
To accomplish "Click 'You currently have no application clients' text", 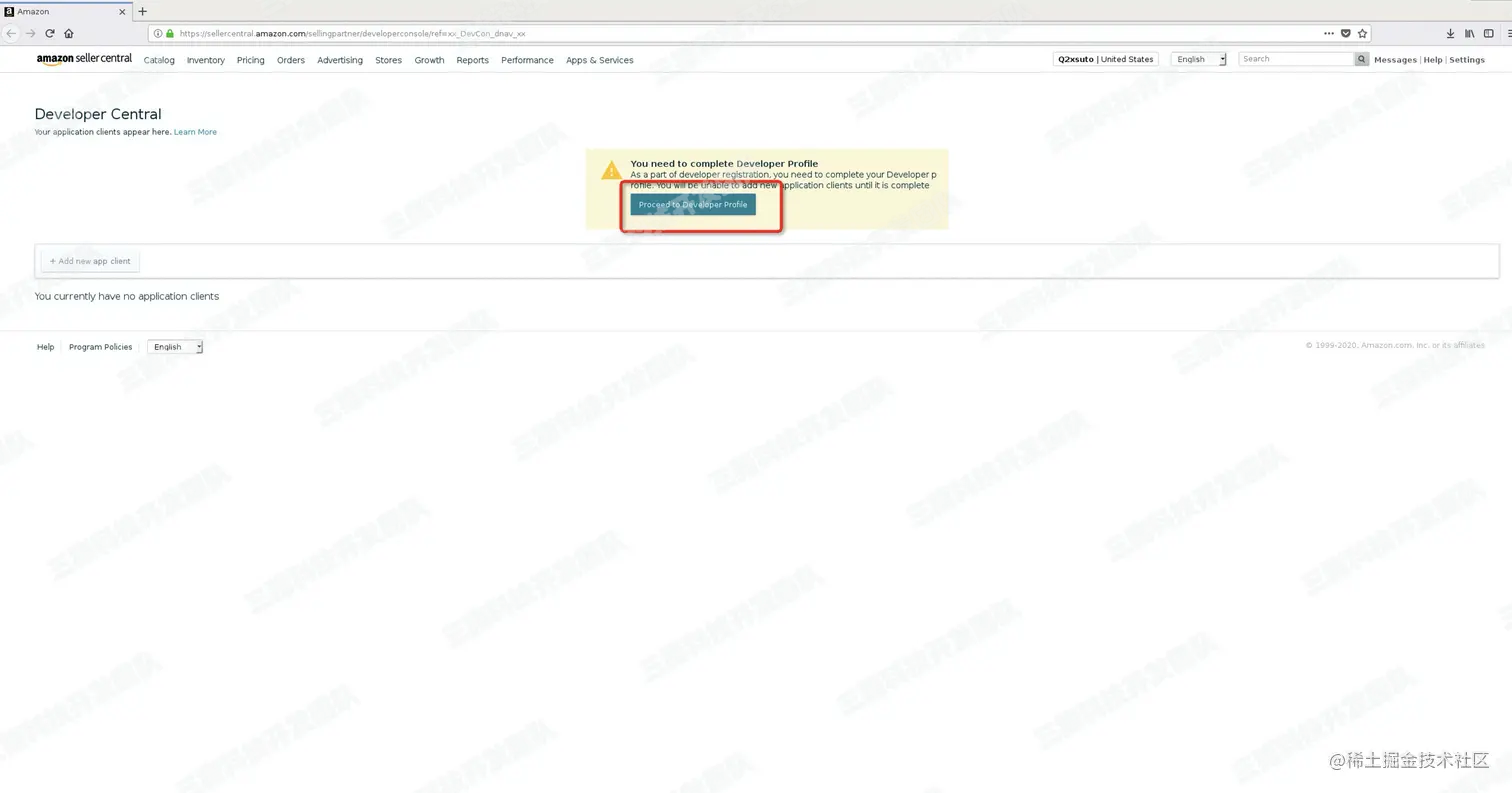I will [127, 296].
